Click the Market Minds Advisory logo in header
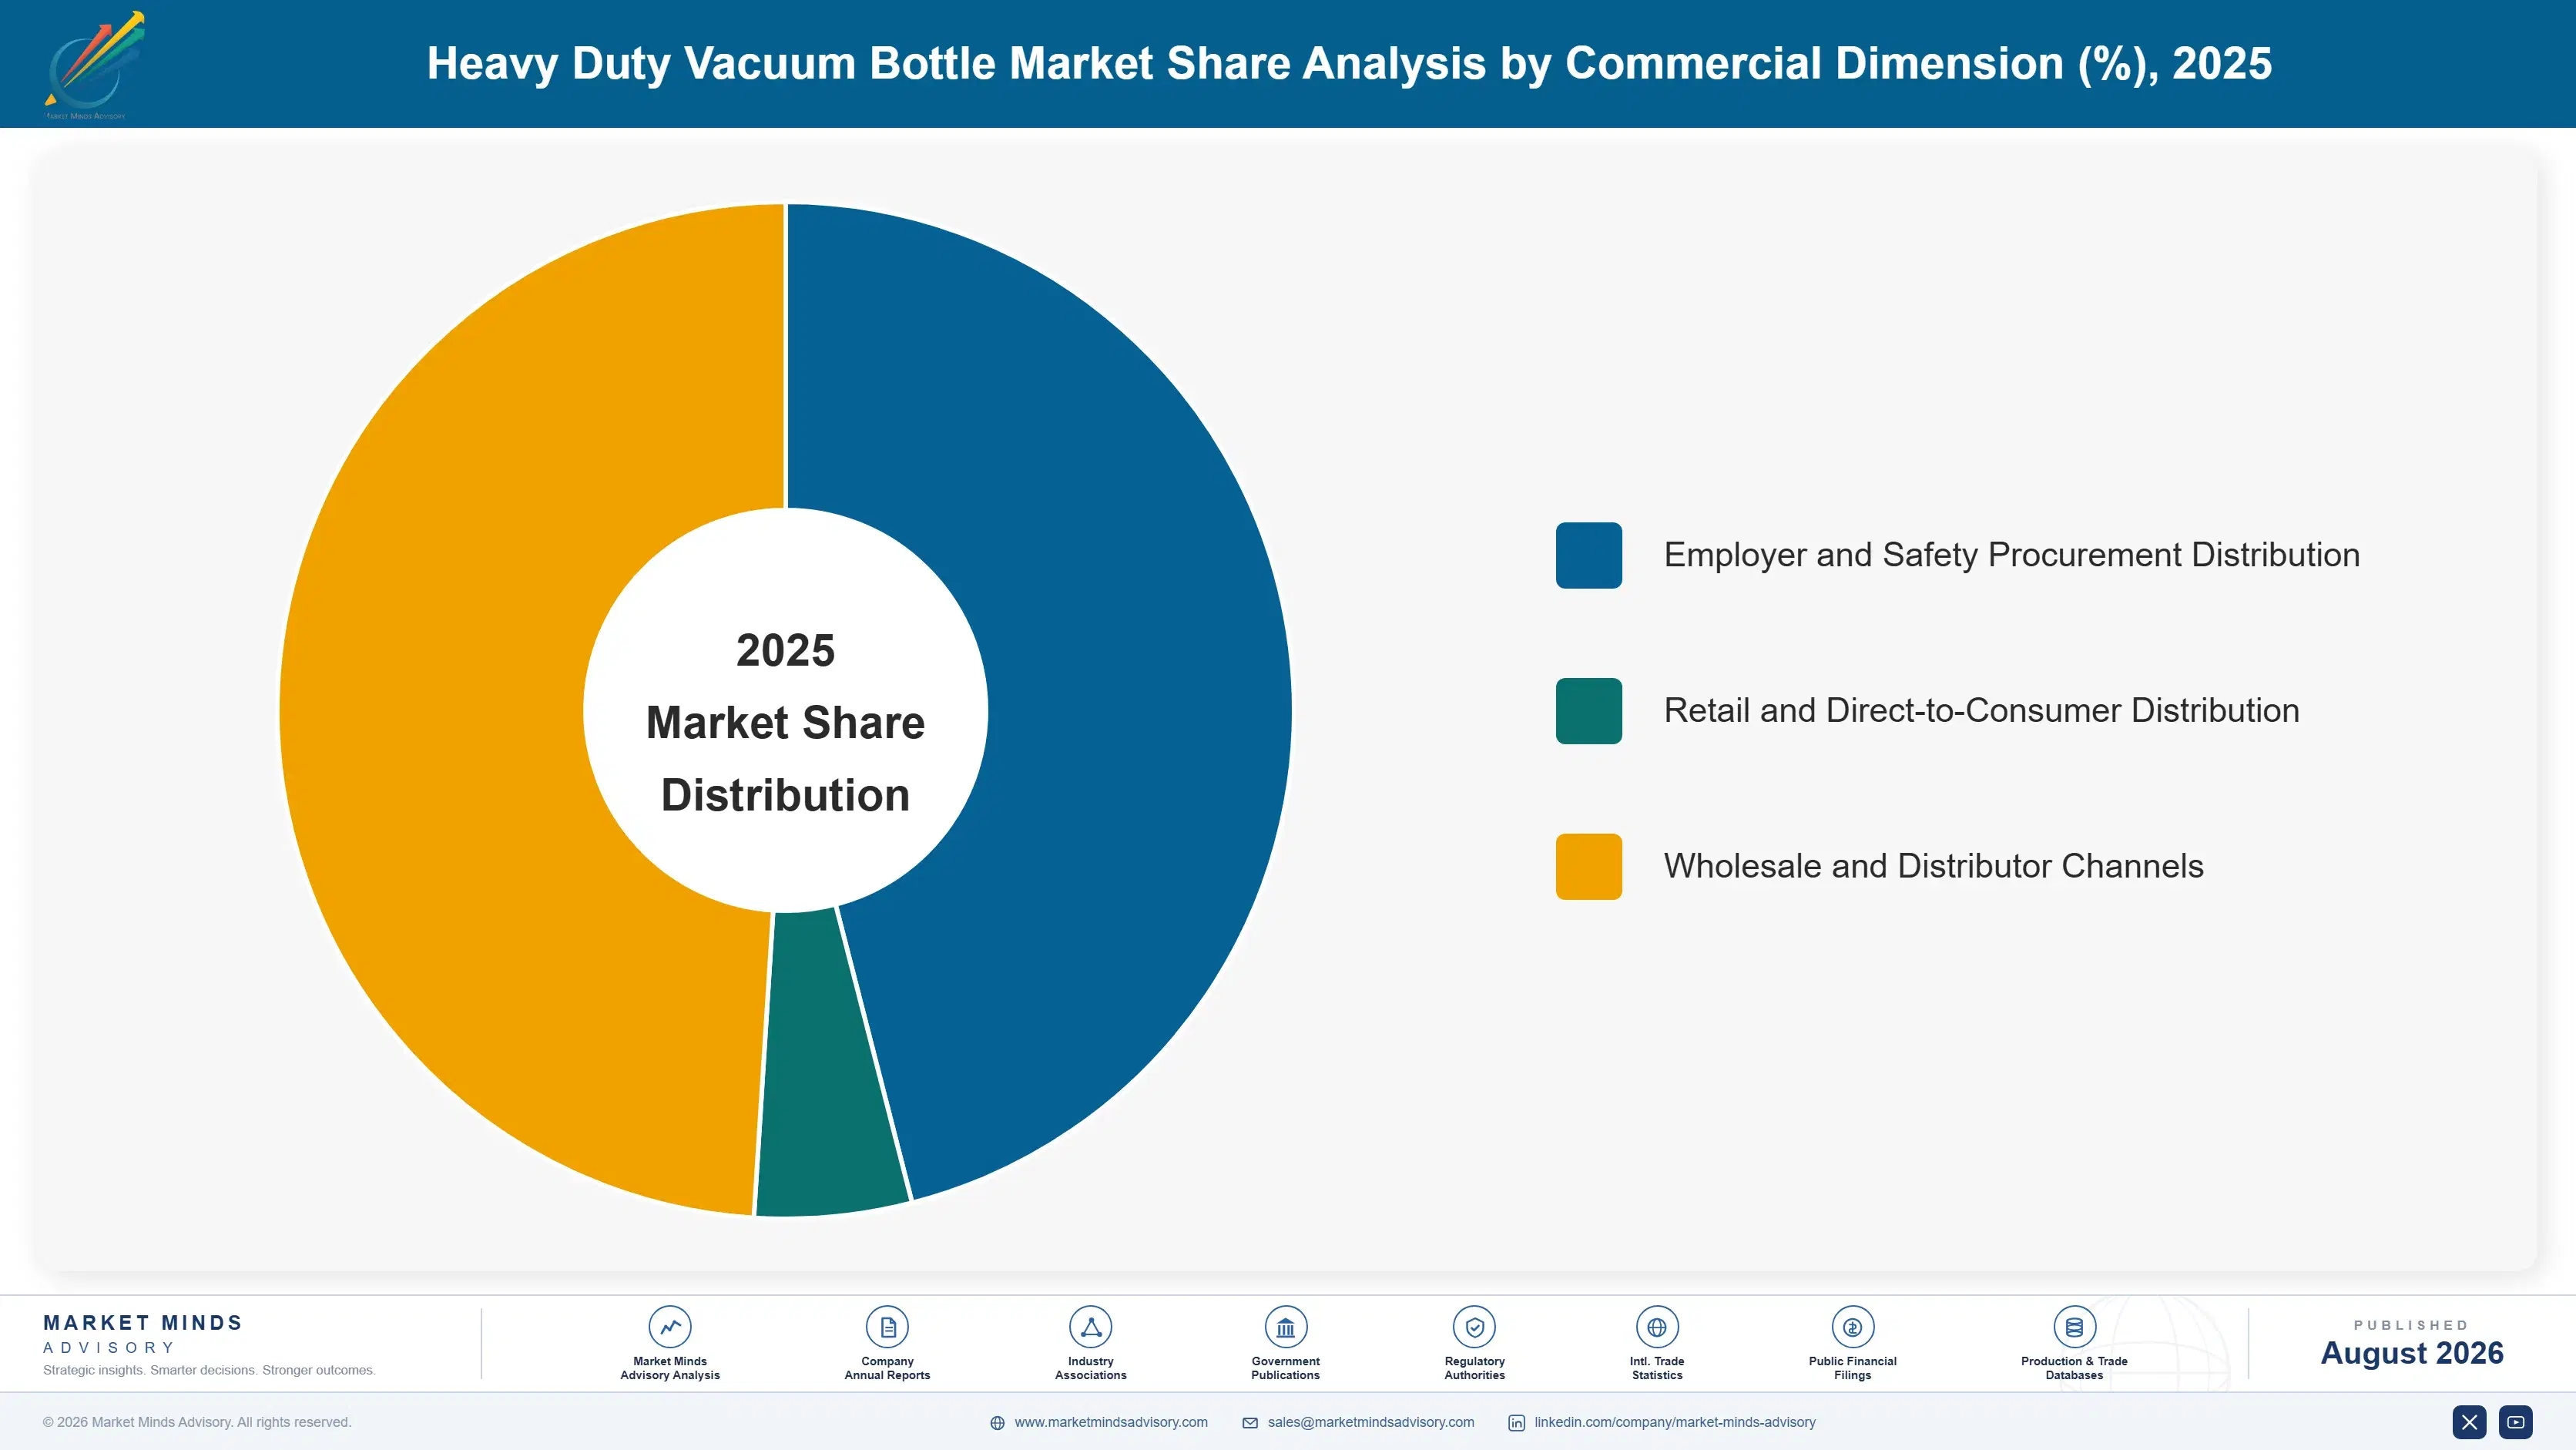 tap(94, 64)
